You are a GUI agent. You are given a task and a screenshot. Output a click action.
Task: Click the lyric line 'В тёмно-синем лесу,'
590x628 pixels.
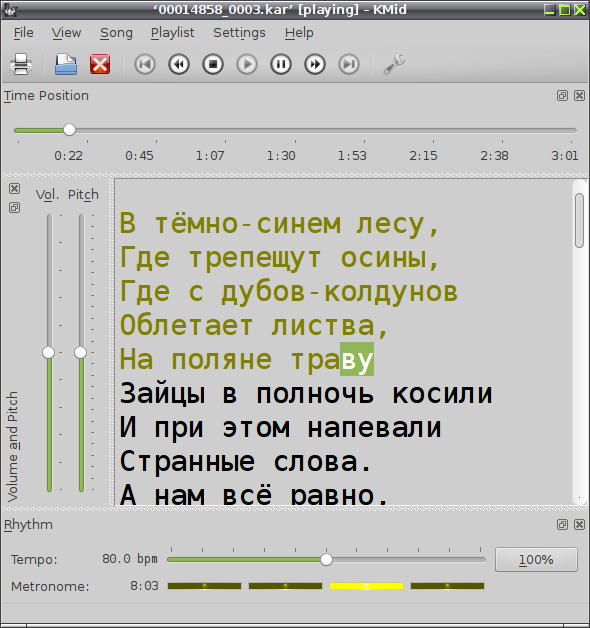pyautogui.click(x=280, y=223)
